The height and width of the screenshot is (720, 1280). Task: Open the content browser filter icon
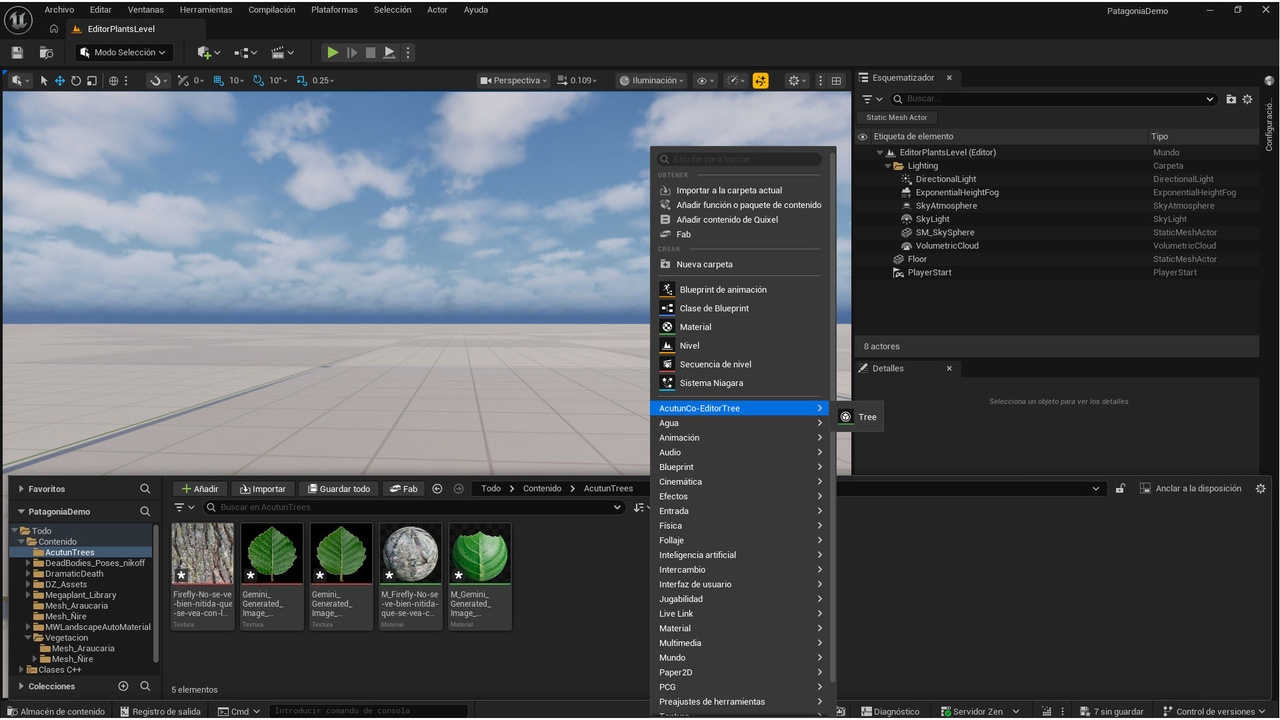[x=183, y=507]
